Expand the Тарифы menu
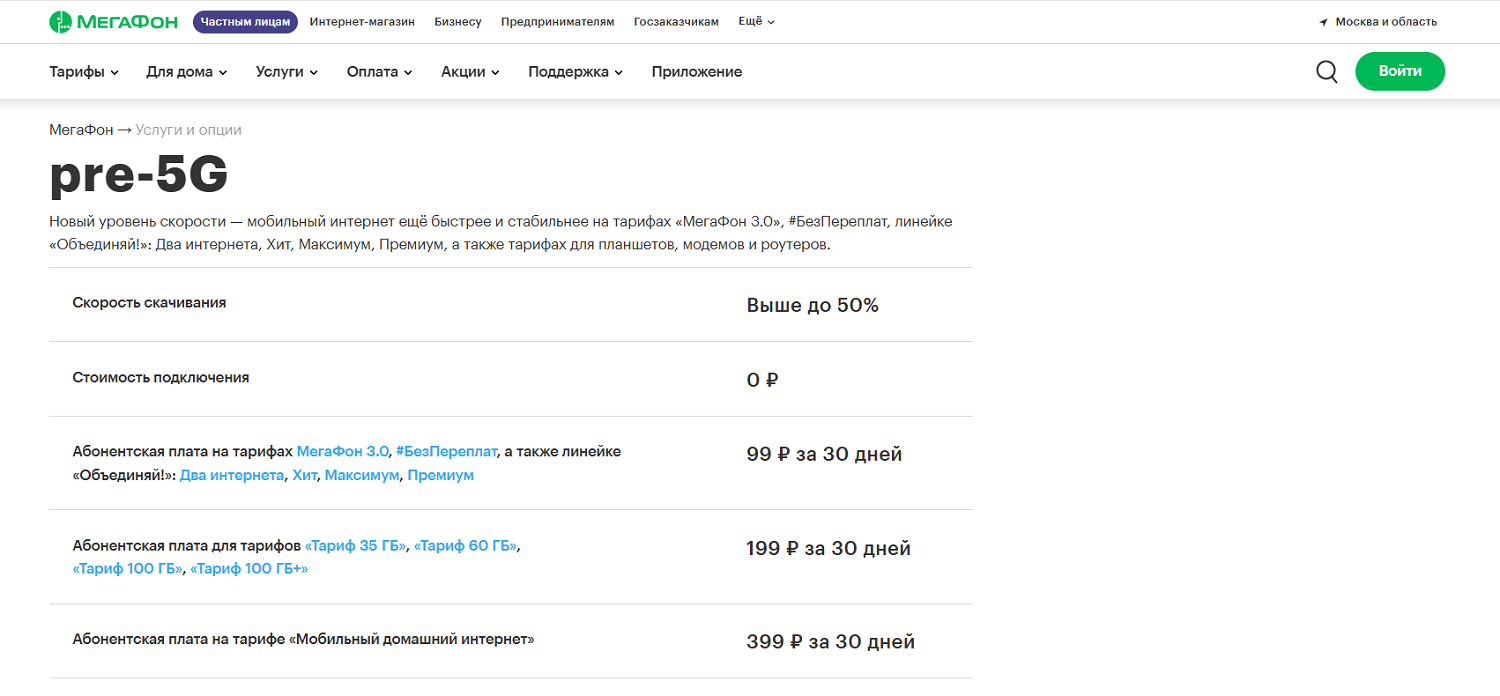 pos(84,72)
